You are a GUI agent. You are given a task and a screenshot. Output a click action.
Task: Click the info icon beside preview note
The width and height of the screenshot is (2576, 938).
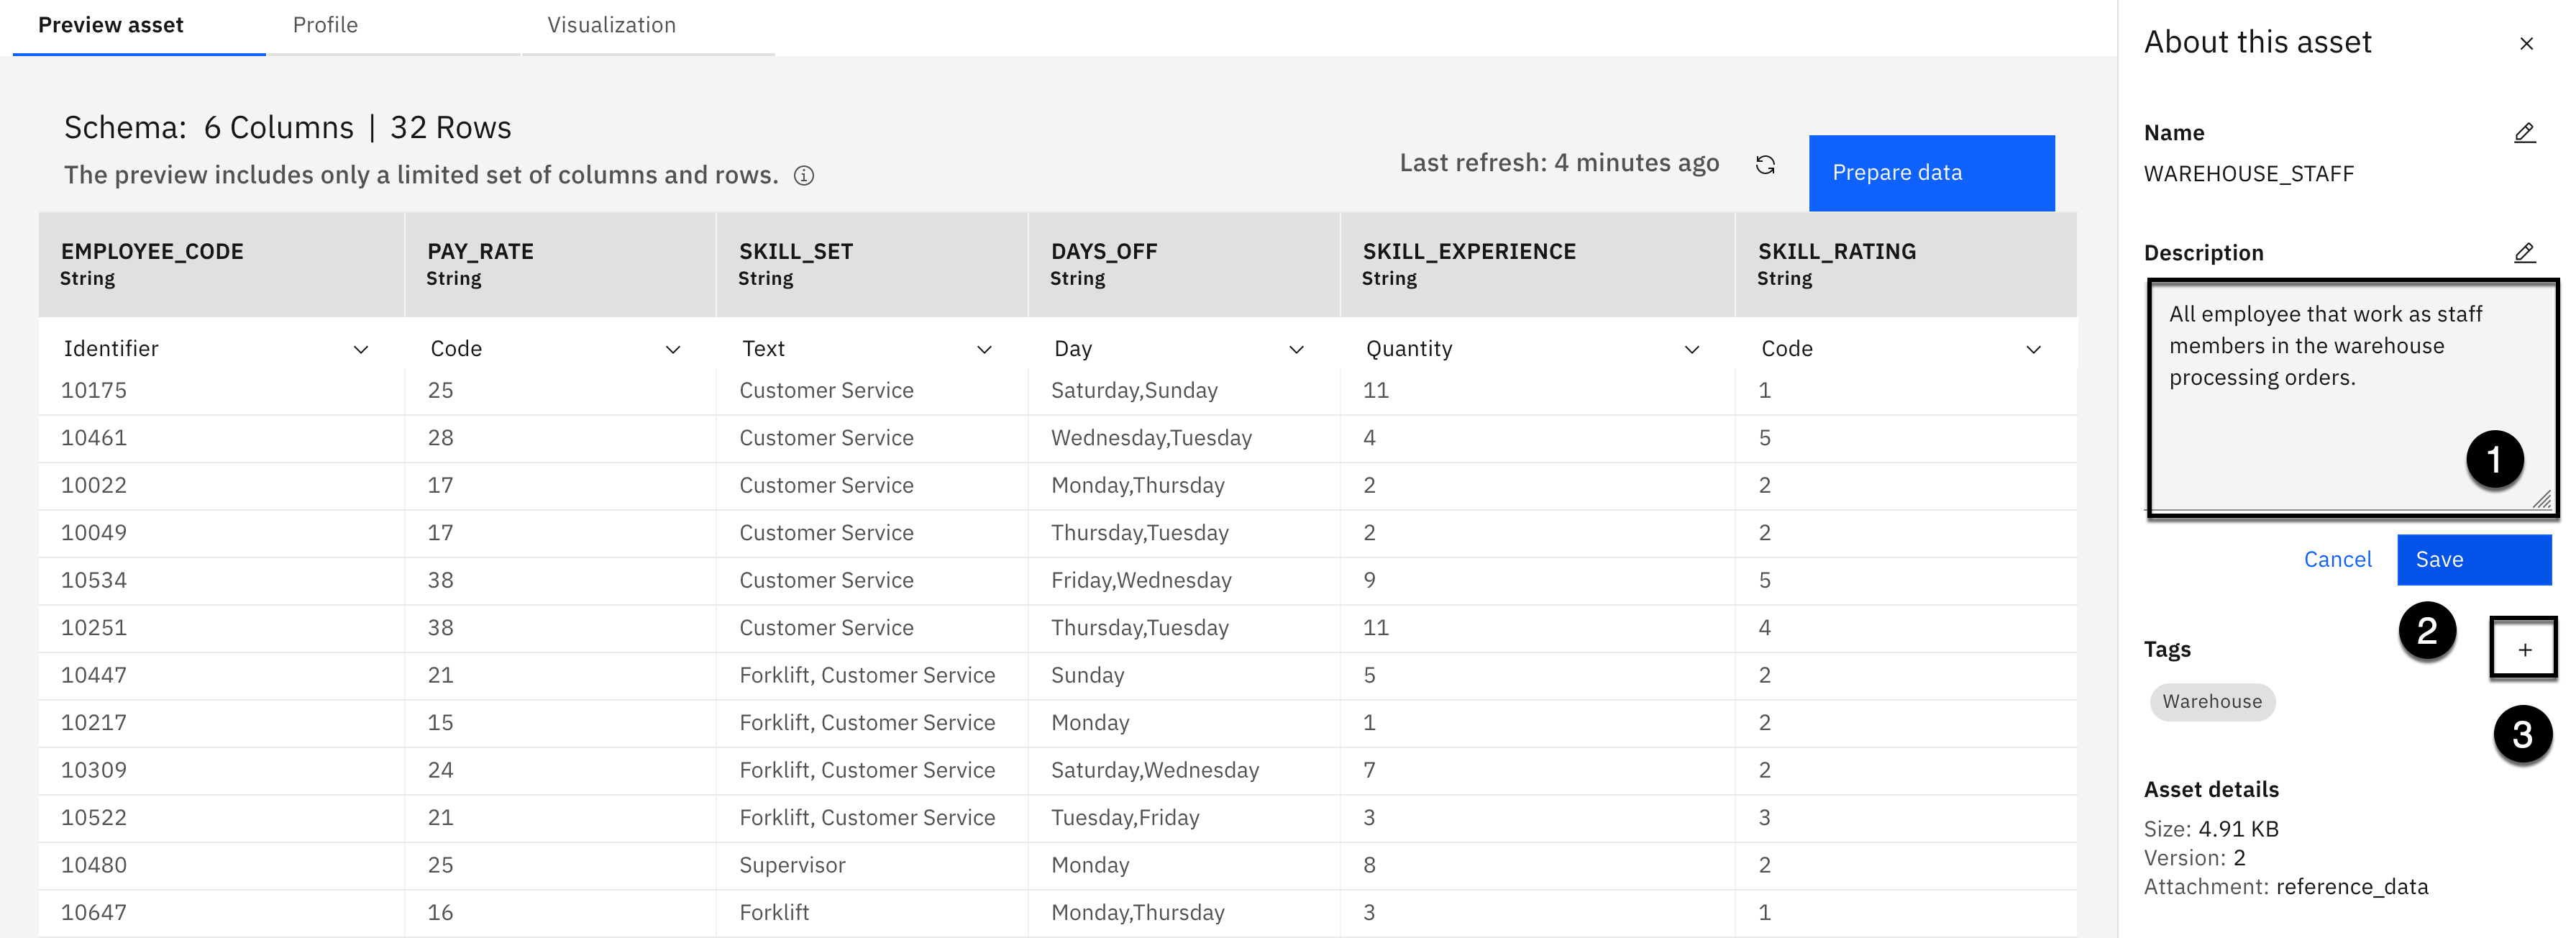point(804,176)
